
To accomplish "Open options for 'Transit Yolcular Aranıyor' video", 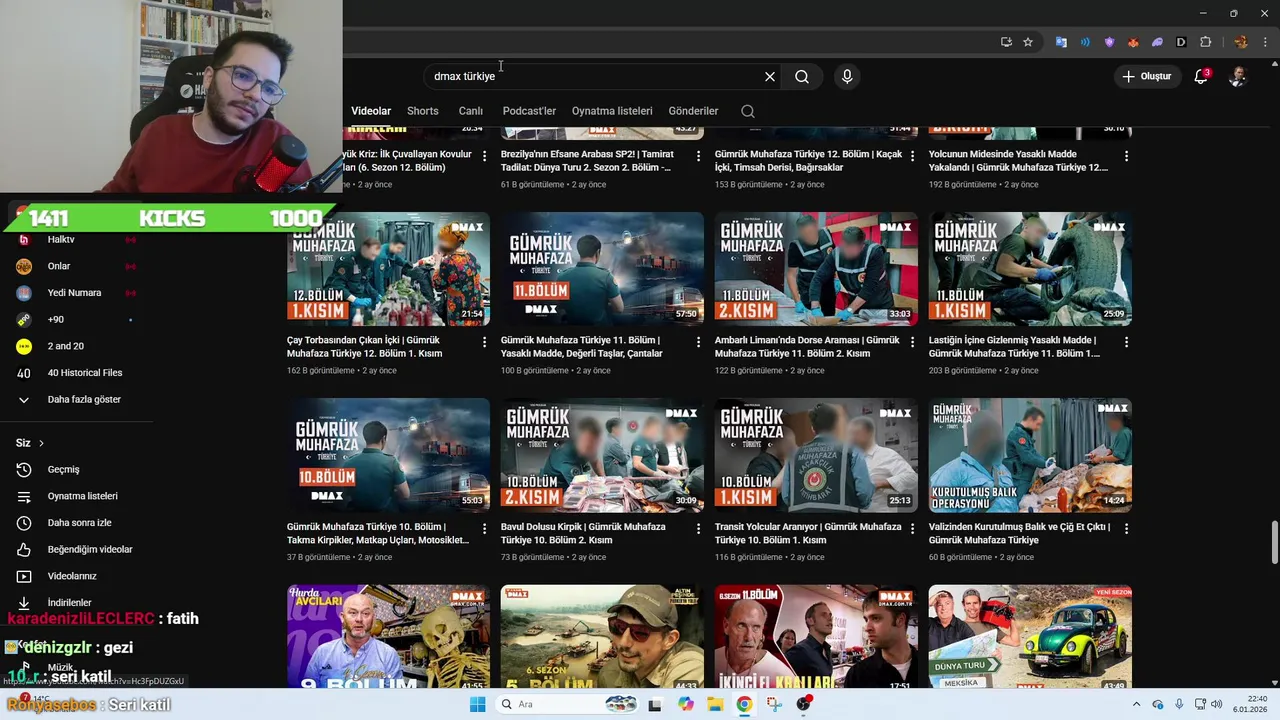I will (912, 528).
